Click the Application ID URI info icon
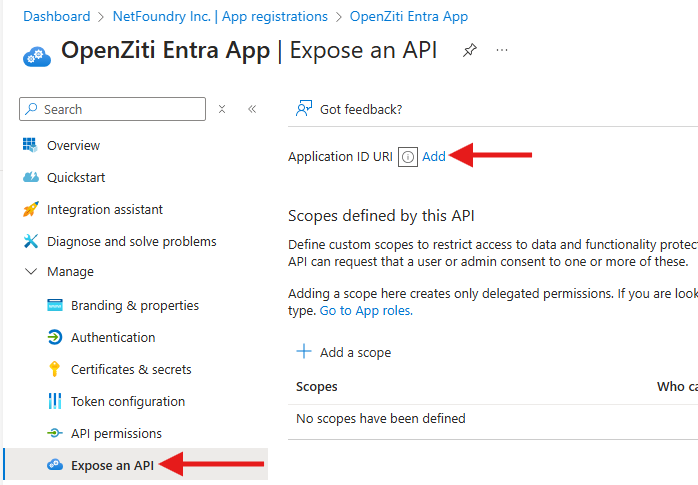Image resolution: width=698 pixels, height=485 pixels. 407,157
